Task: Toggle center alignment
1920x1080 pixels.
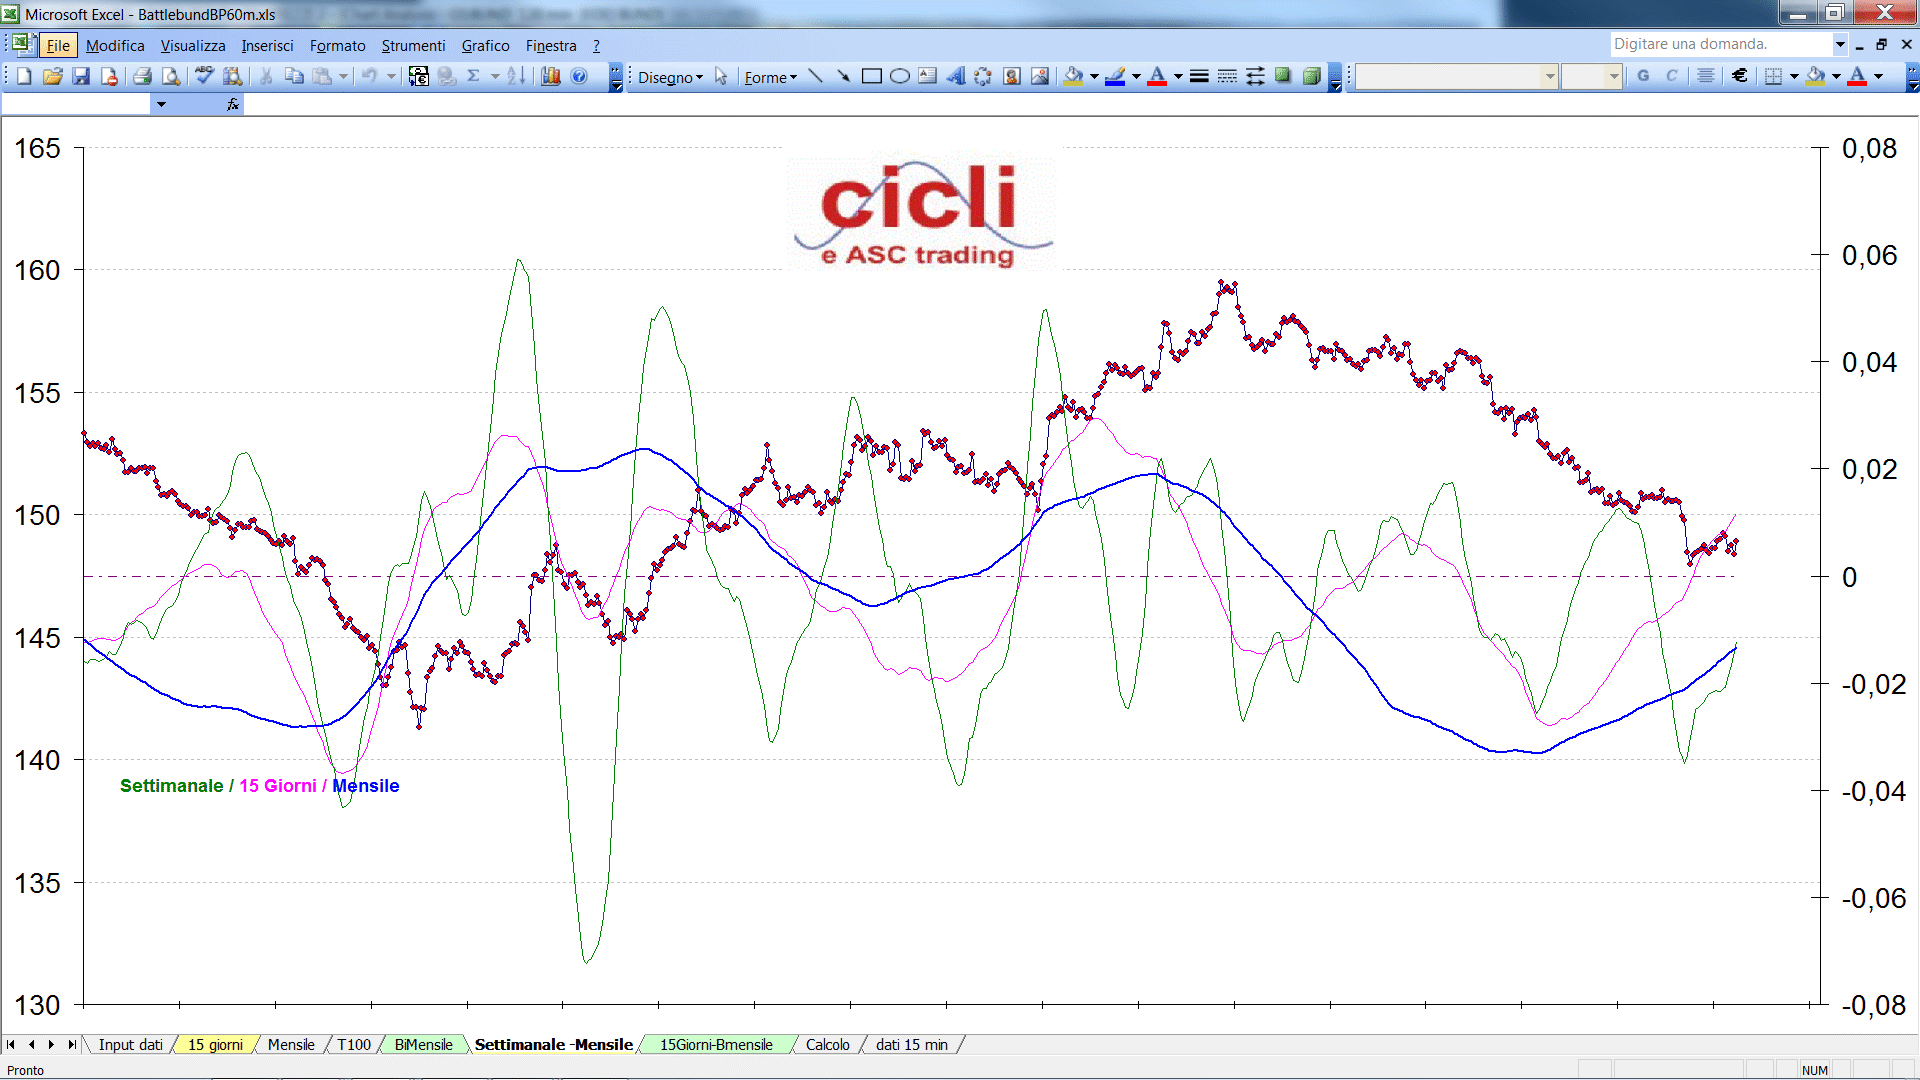Action: pos(1705,76)
